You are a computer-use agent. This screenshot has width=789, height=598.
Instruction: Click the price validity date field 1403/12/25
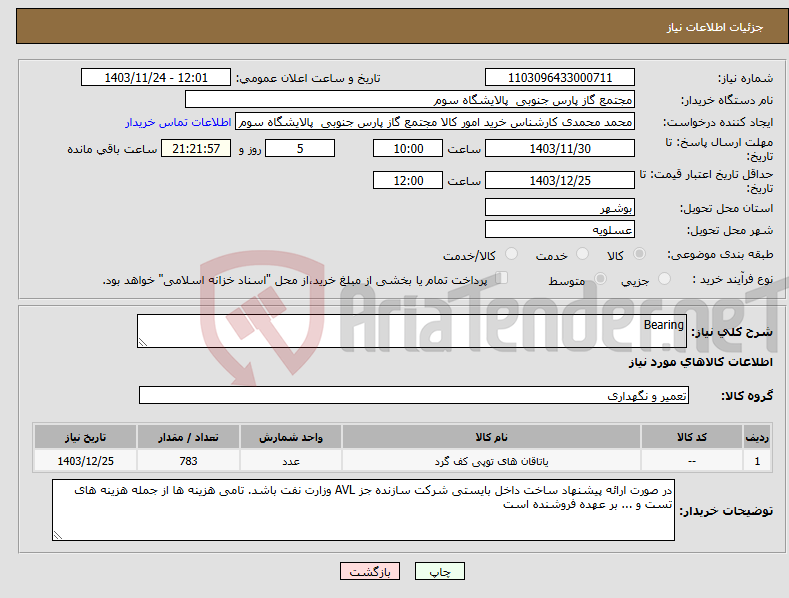click(560, 180)
